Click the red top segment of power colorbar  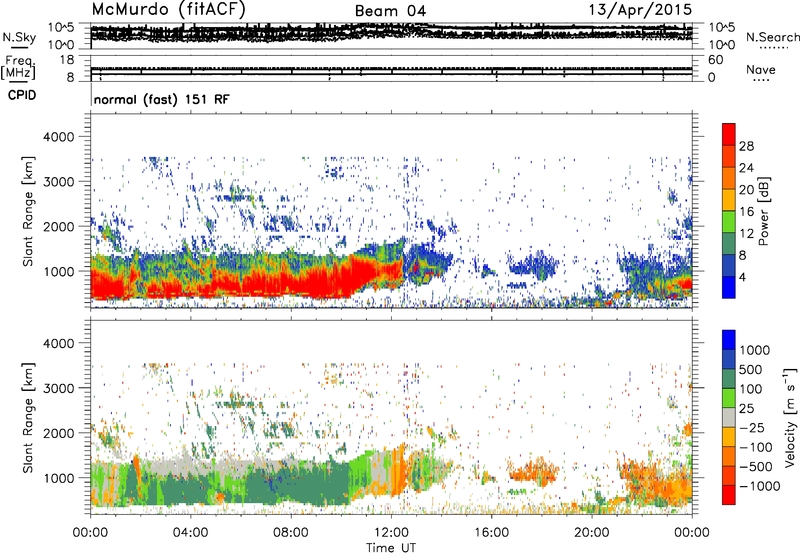click(x=729, y=135)
